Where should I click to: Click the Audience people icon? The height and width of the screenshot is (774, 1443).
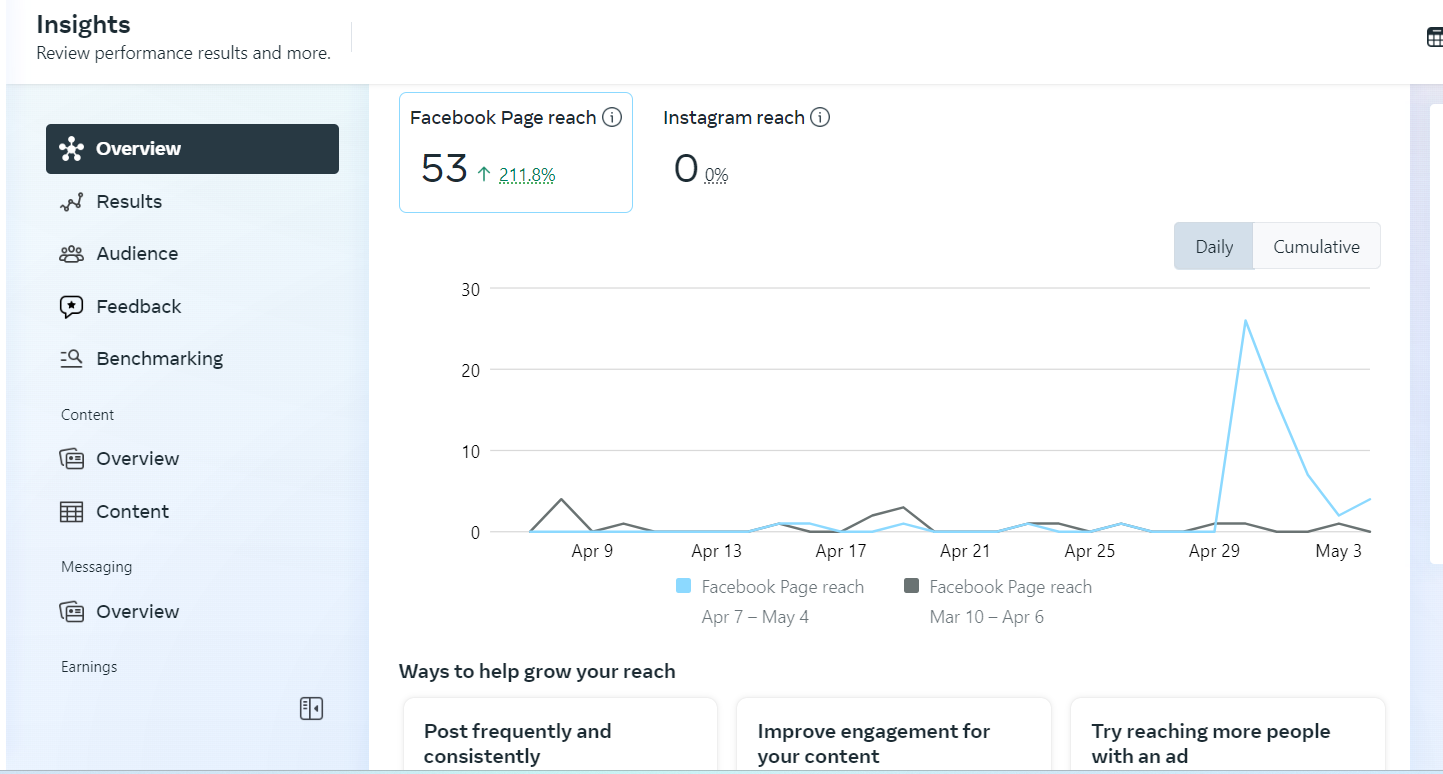tap(71, 254)
